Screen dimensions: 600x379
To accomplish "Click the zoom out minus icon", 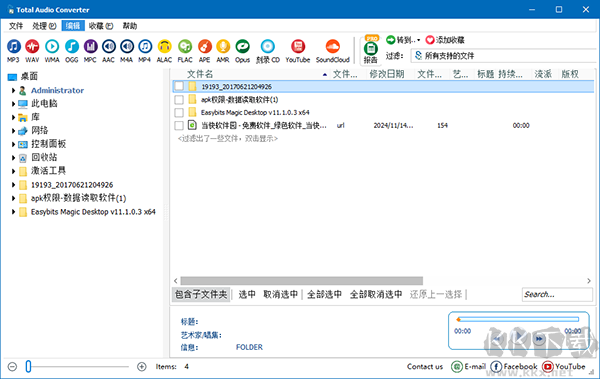I will pyautogui.click(x=12, y=367).
